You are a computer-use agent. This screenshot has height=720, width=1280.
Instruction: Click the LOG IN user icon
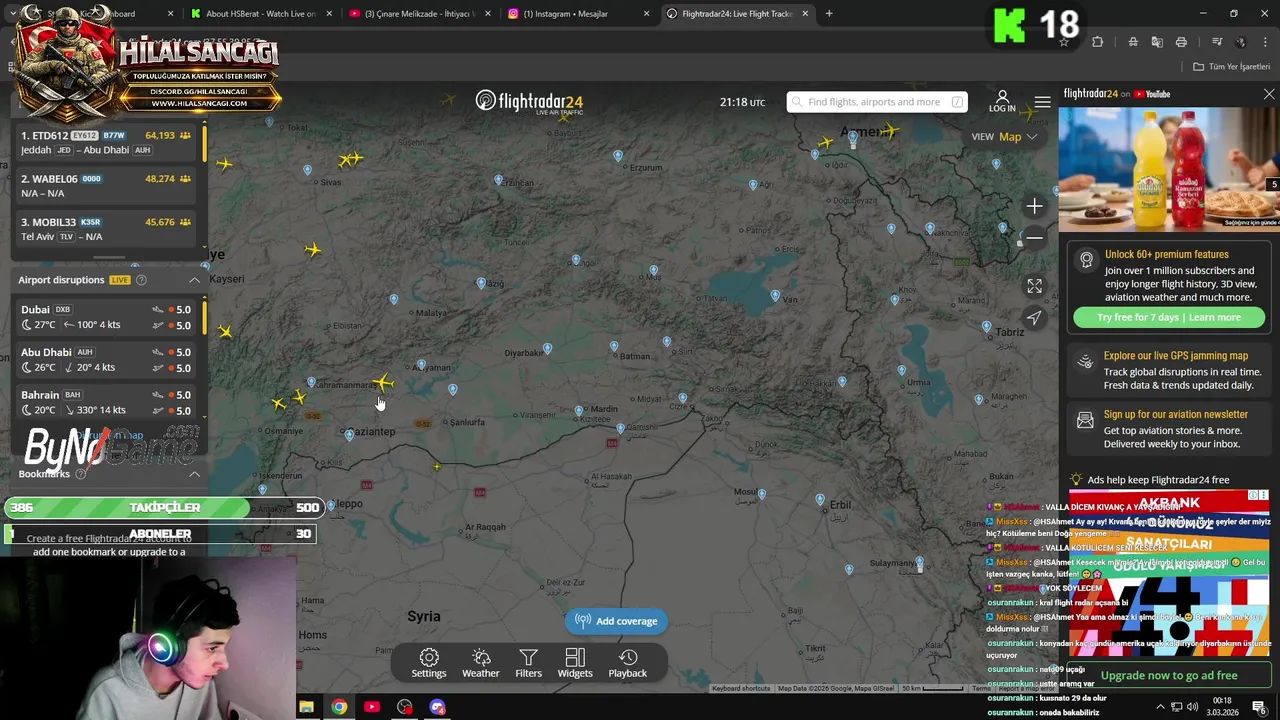click(1002, 101)
